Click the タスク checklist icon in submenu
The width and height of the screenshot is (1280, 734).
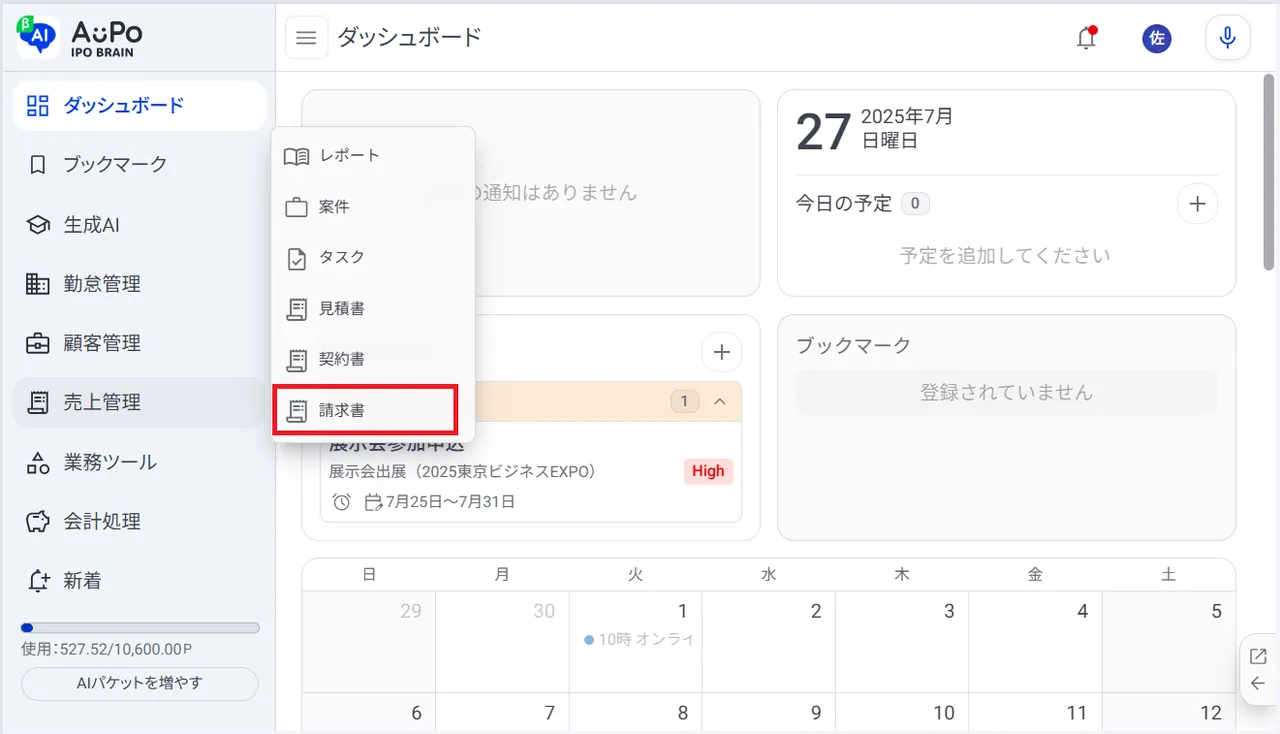coord(296,258)
